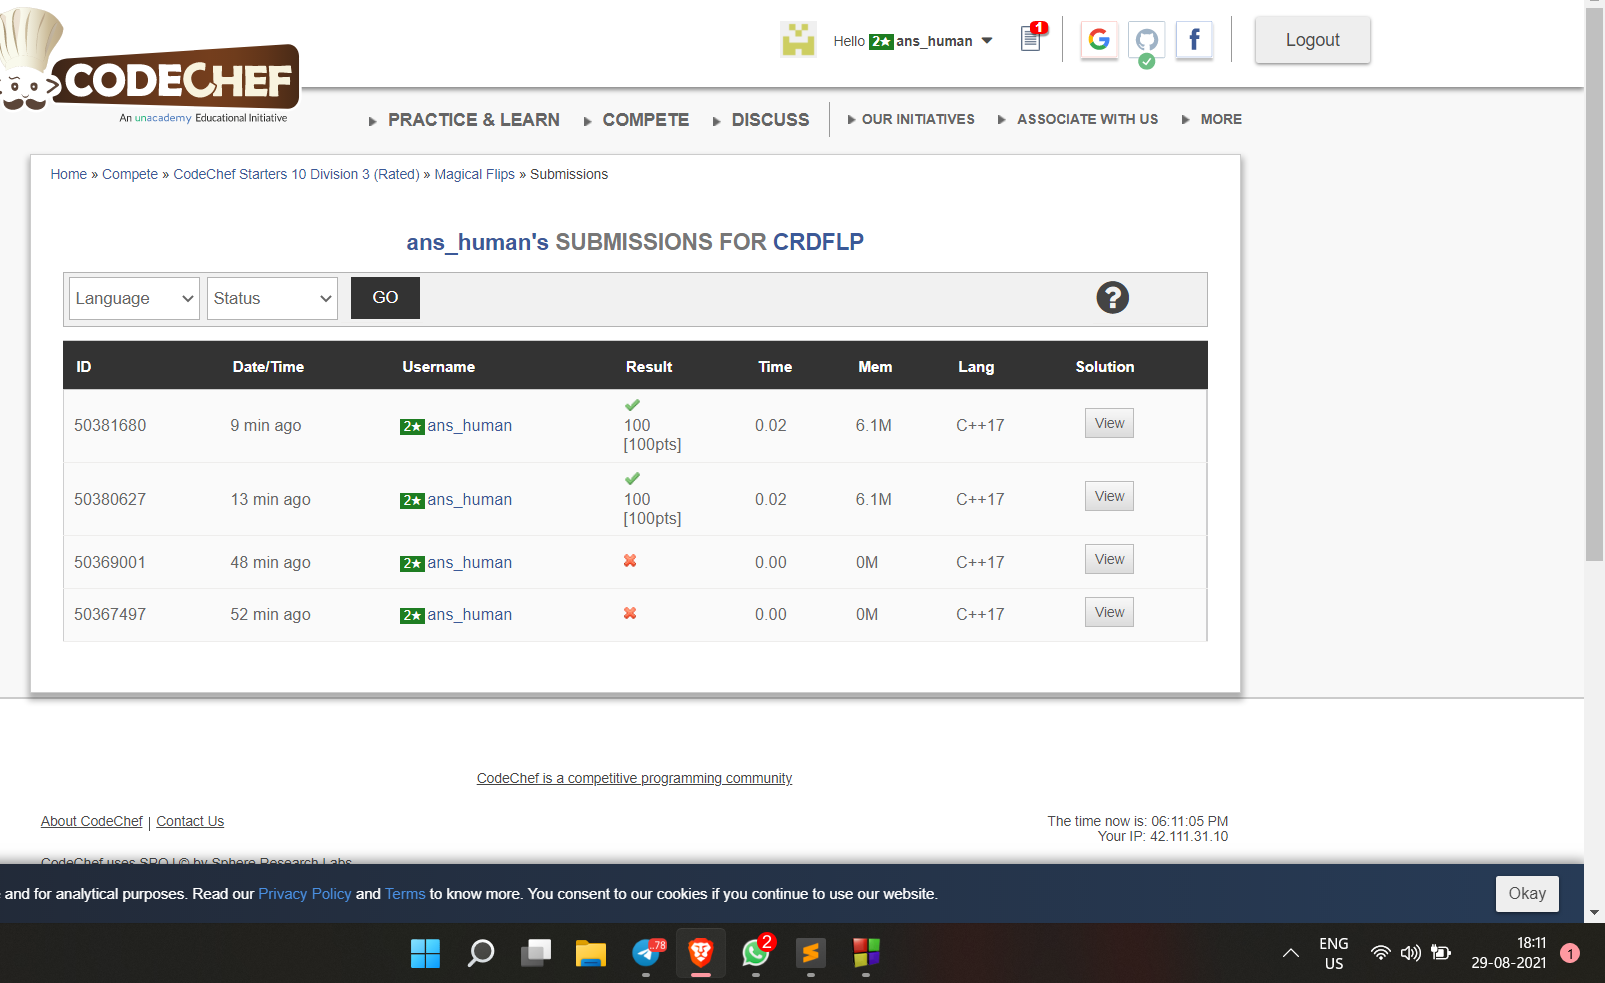Click the green check for submission 50381680
Viewport: 1605px width, 983px height.
(632, 405)
